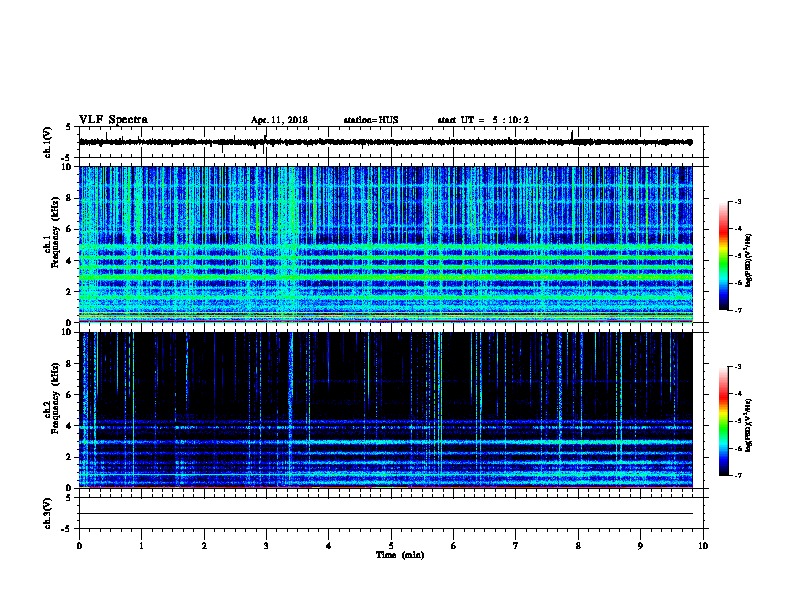Click the "start UT = 5 : 10: 2" text

tap(483, 120)
